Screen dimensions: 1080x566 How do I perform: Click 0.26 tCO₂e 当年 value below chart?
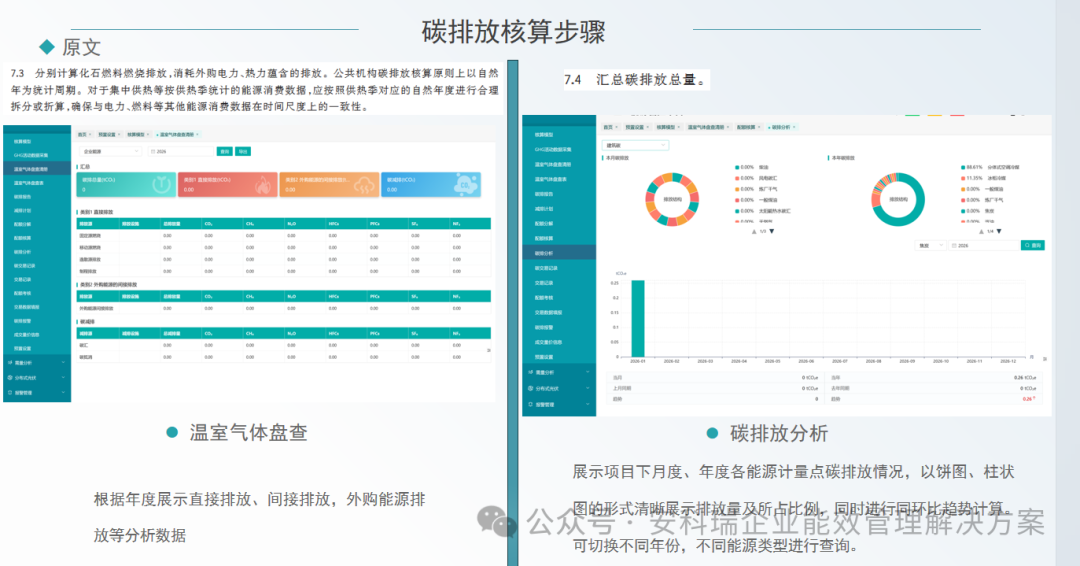[1026, 378]
